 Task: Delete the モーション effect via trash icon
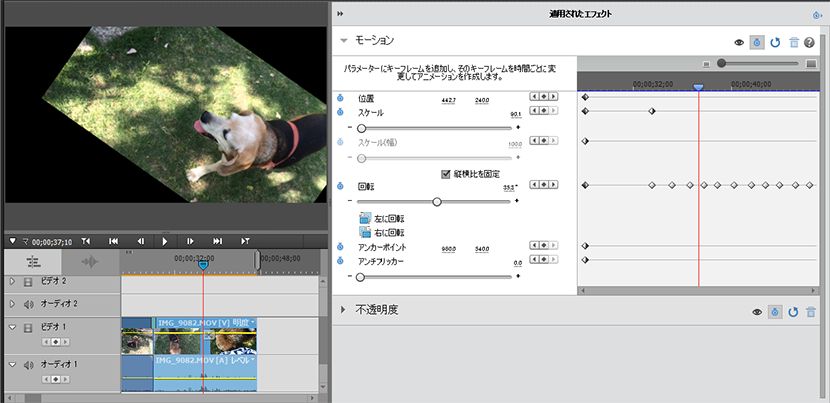point(793,43)
